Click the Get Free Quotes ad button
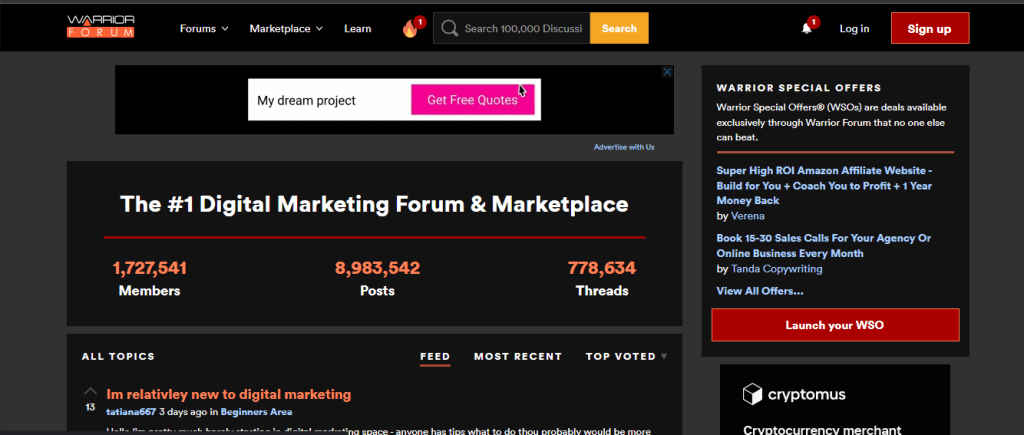 (x=472, y=100)
